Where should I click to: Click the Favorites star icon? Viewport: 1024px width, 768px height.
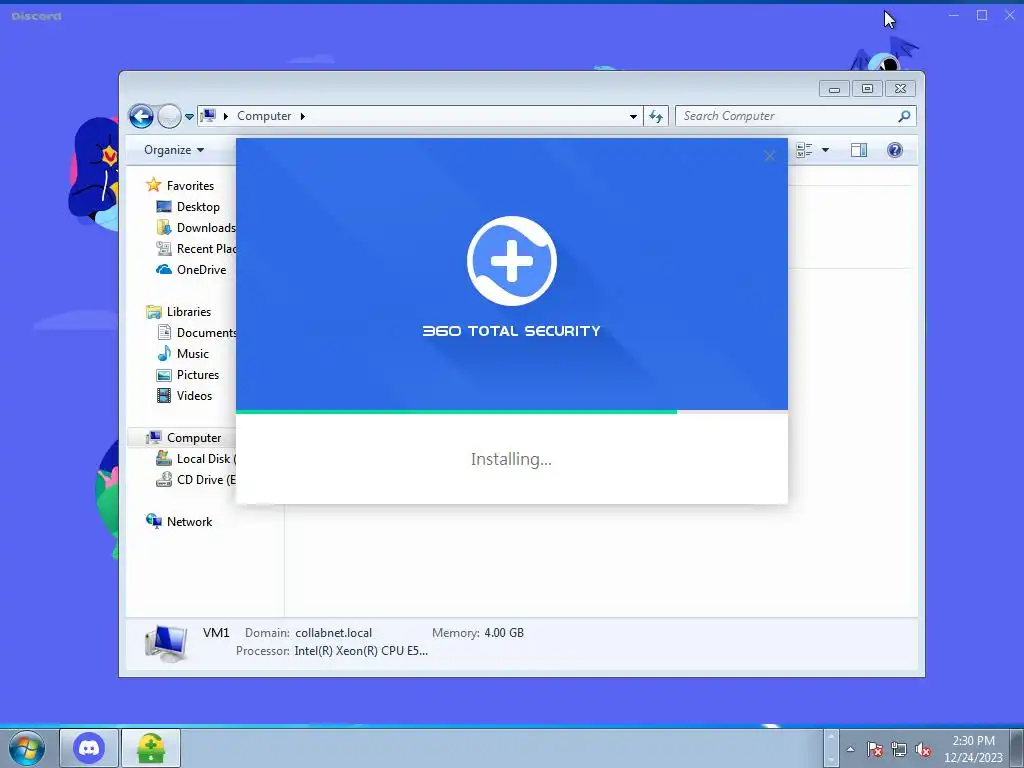153,185
